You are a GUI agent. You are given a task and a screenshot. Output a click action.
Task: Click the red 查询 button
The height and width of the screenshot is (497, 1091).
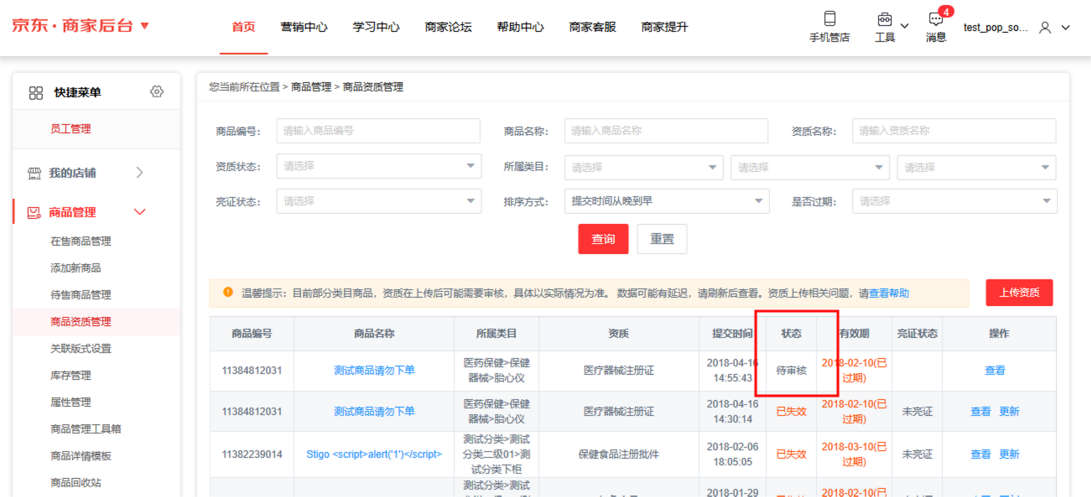click(603, 239)
